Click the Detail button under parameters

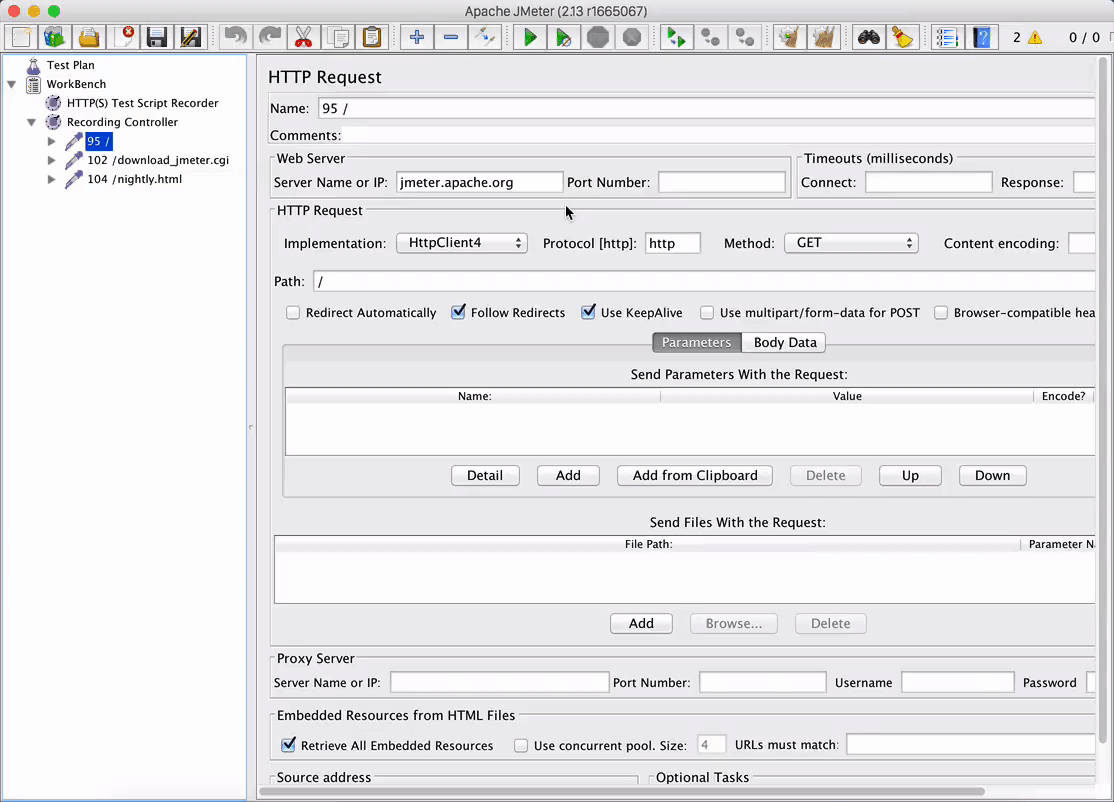point(485,475)
